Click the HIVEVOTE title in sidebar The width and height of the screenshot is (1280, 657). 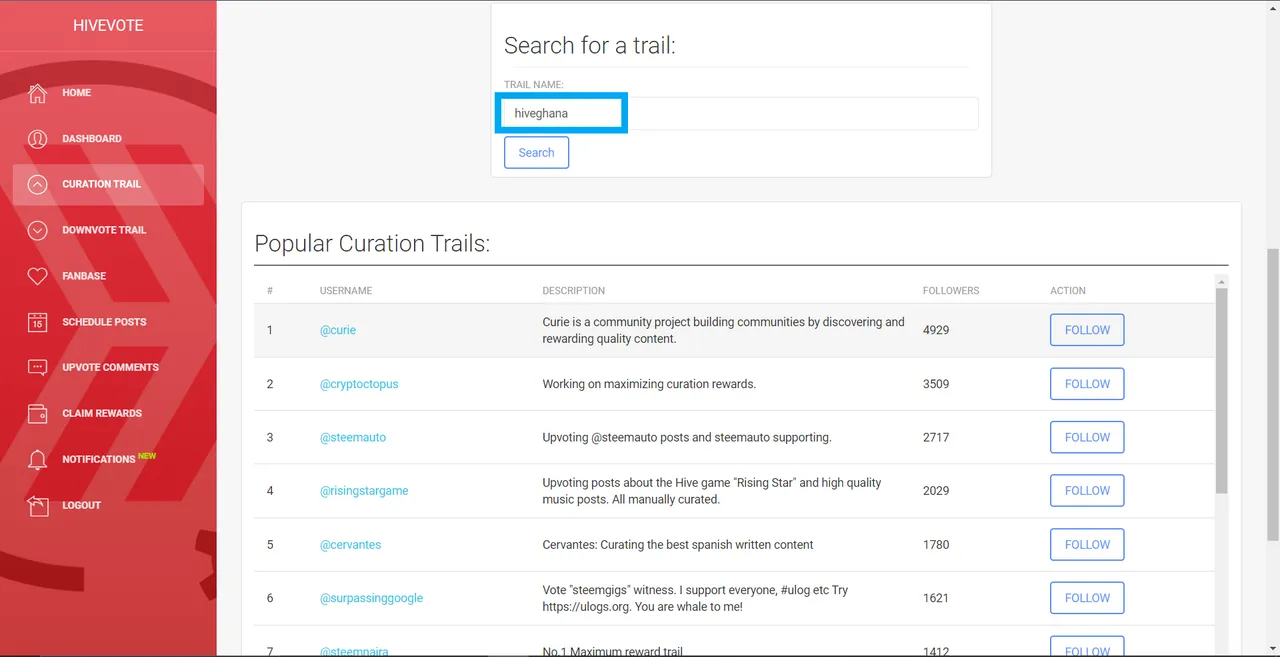point(108,25)
